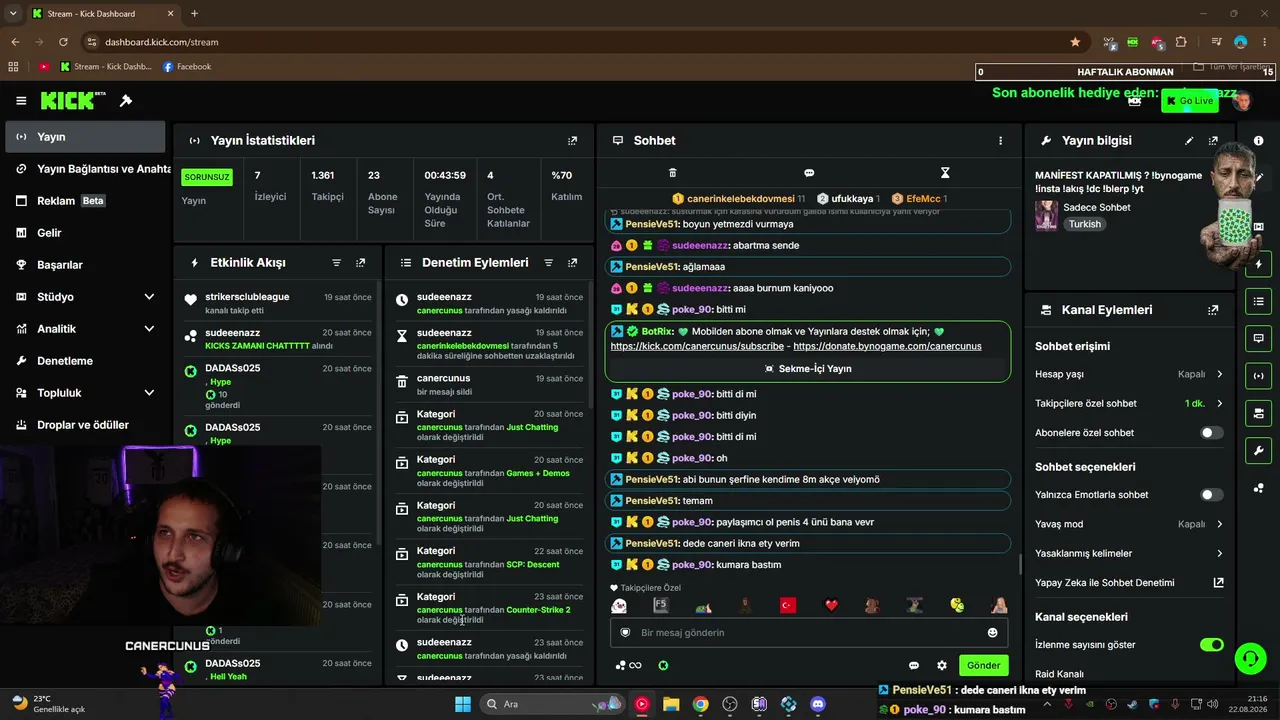This screenshot has height=720, width=1280.
Task: Open Droplar ve ödüller page
Action: tap(85, 425)
